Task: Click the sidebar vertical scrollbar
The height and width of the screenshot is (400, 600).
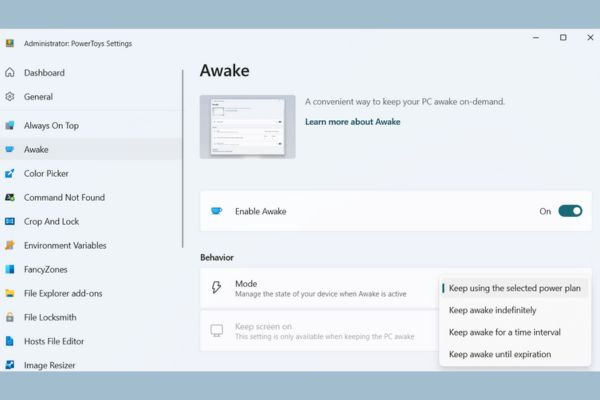Action: (x=183, y=158)
